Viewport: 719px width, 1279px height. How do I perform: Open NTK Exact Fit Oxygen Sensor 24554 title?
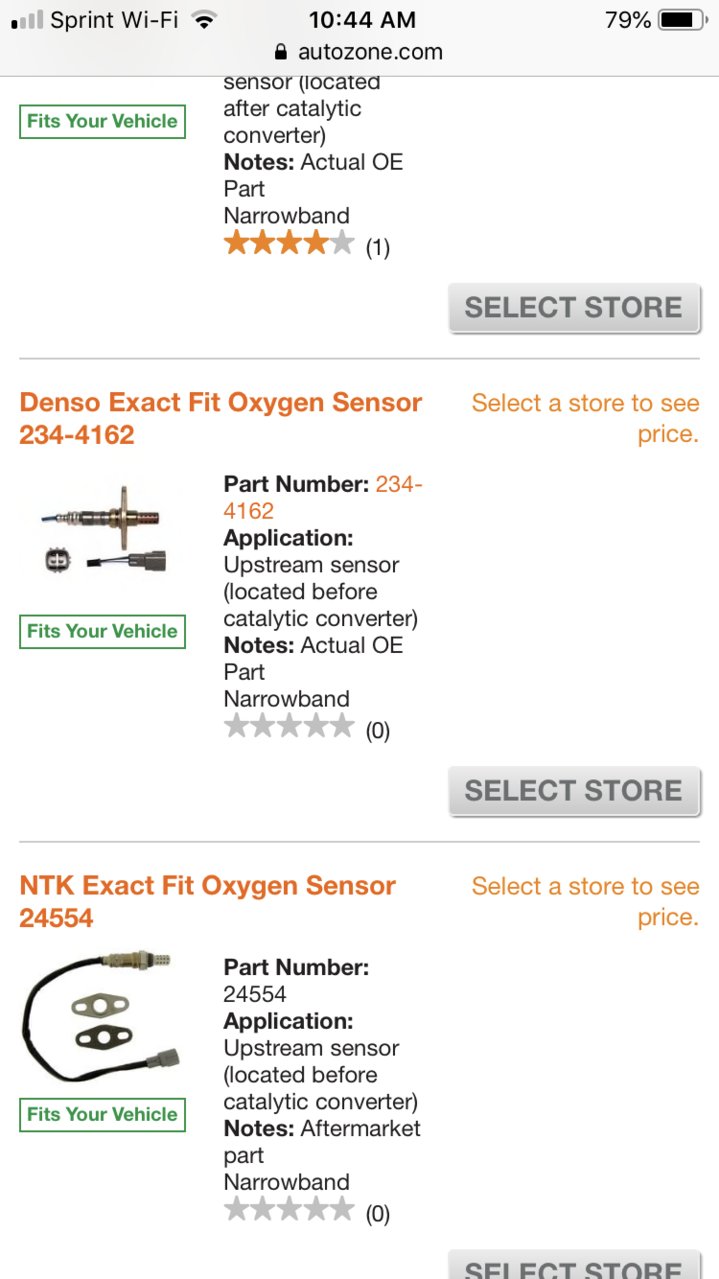coord(208,902)
